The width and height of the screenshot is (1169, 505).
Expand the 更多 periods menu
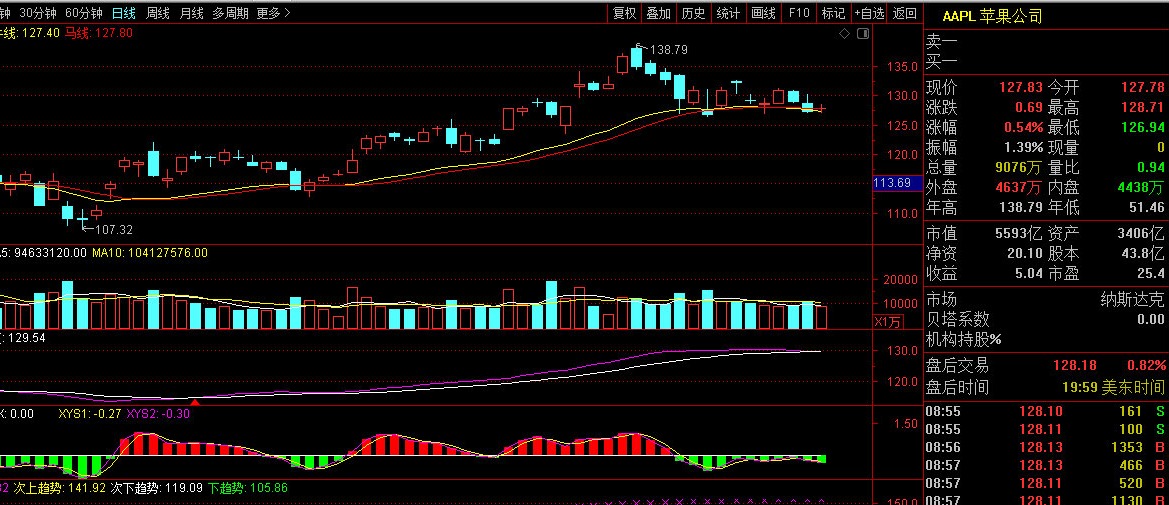pos(274,13)
